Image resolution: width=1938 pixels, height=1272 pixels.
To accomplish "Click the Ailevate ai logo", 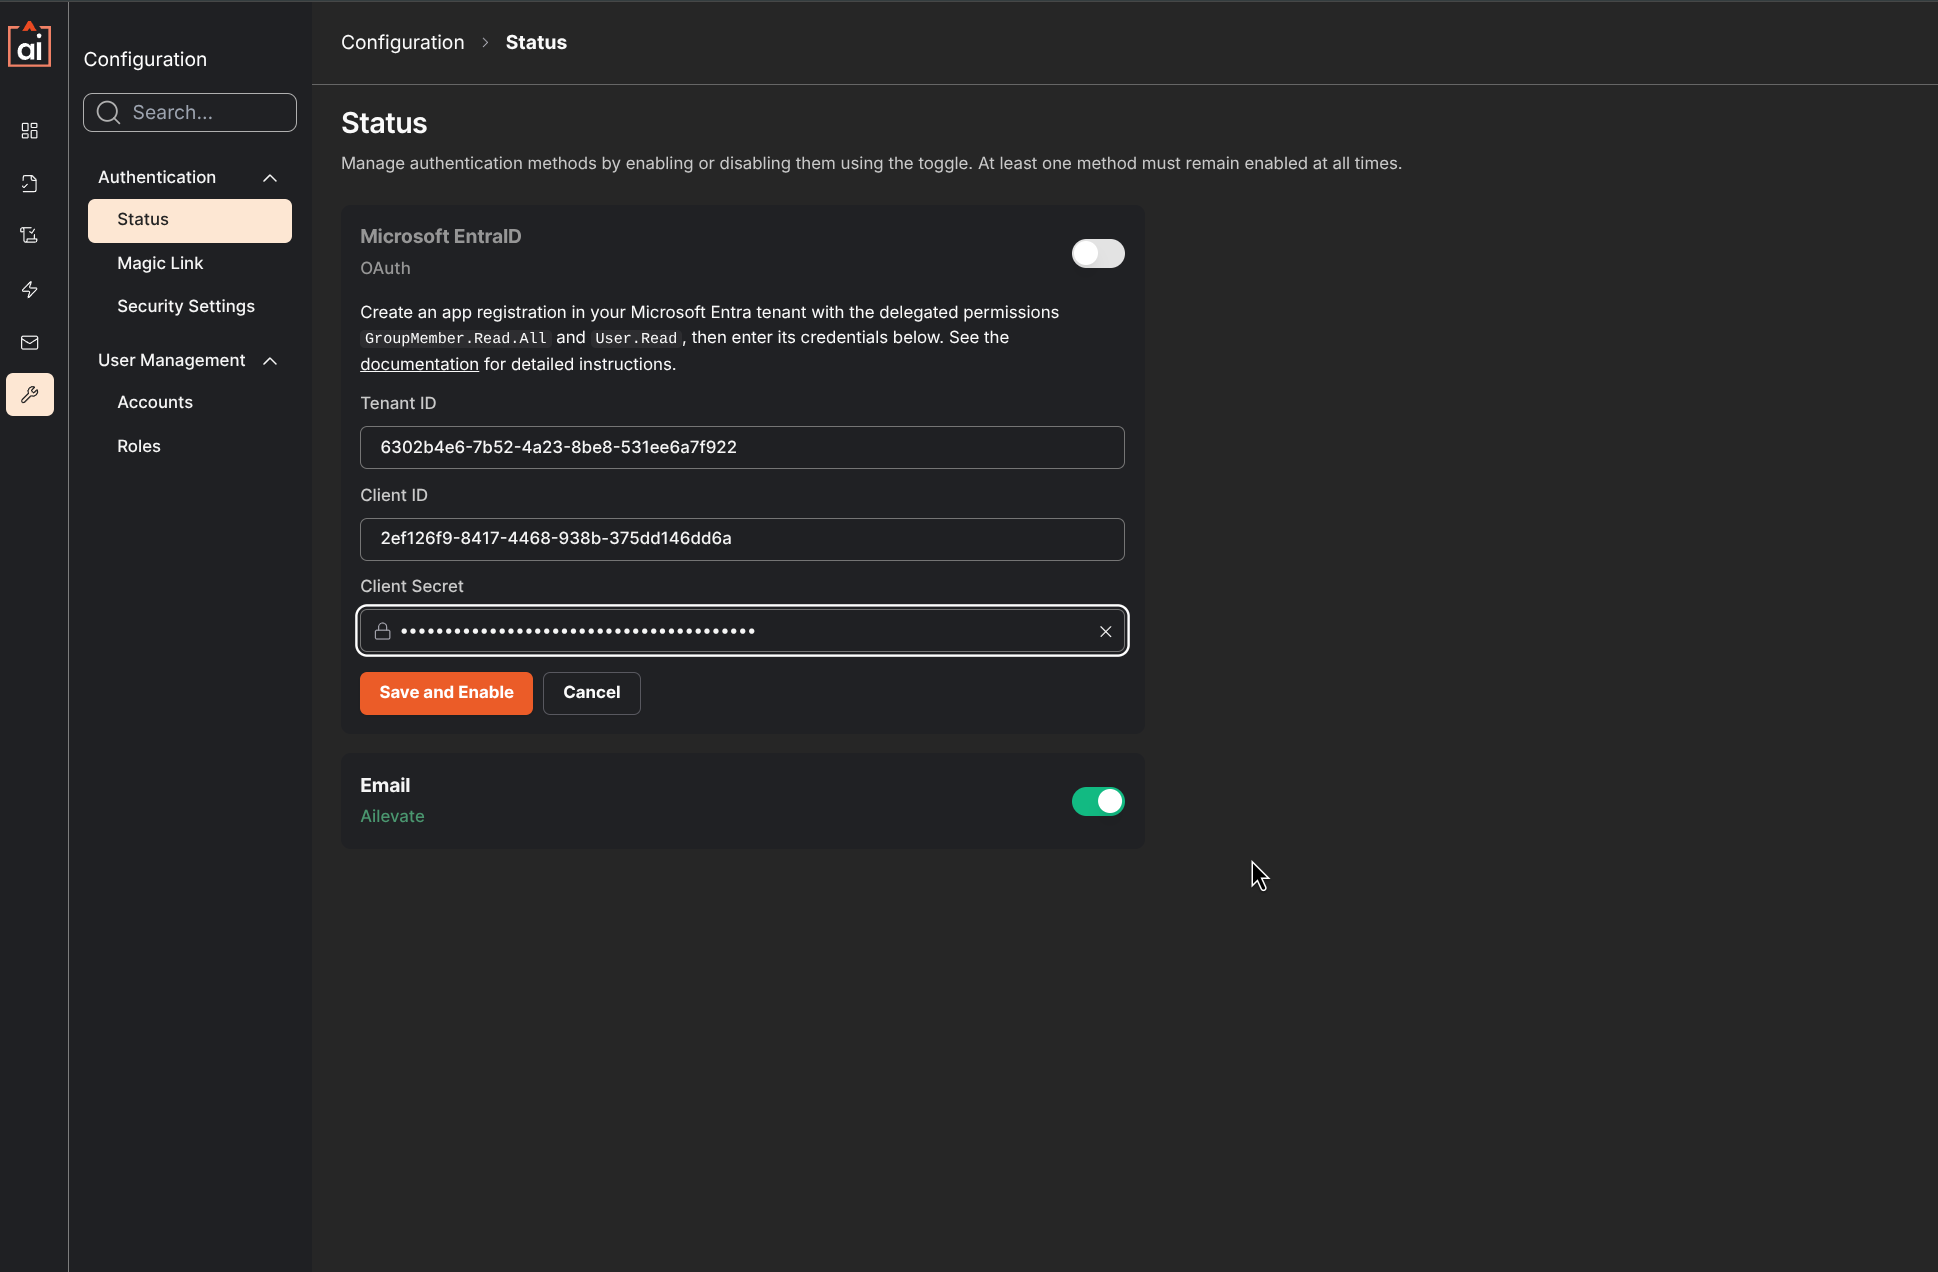I will 30,44.
